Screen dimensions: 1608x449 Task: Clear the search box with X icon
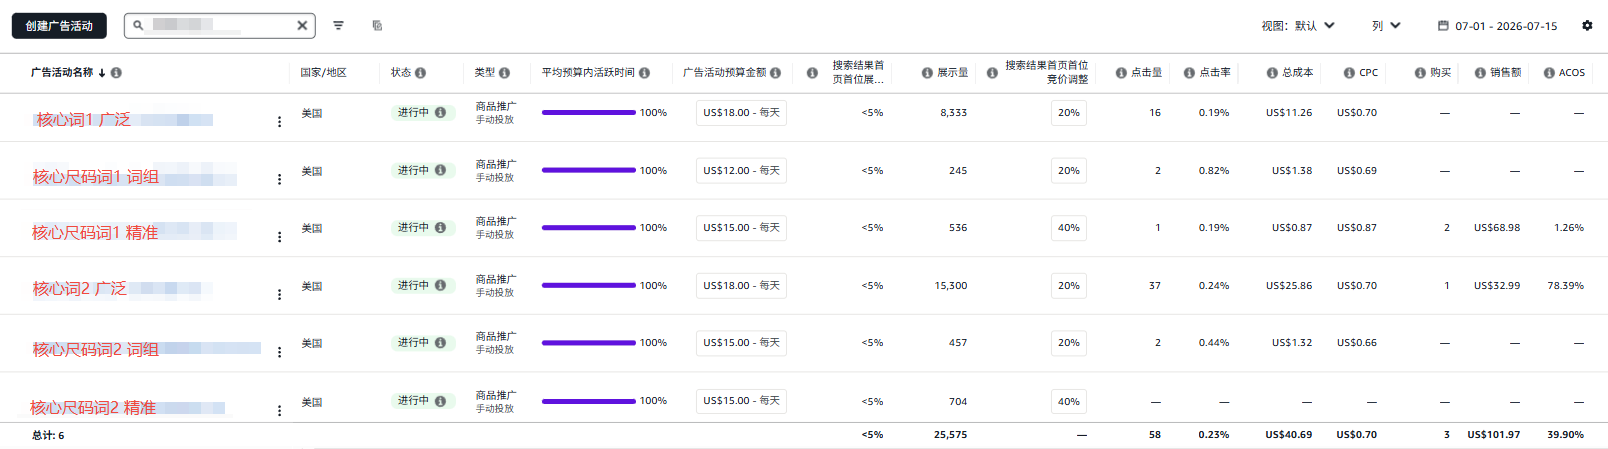[302, 26]
